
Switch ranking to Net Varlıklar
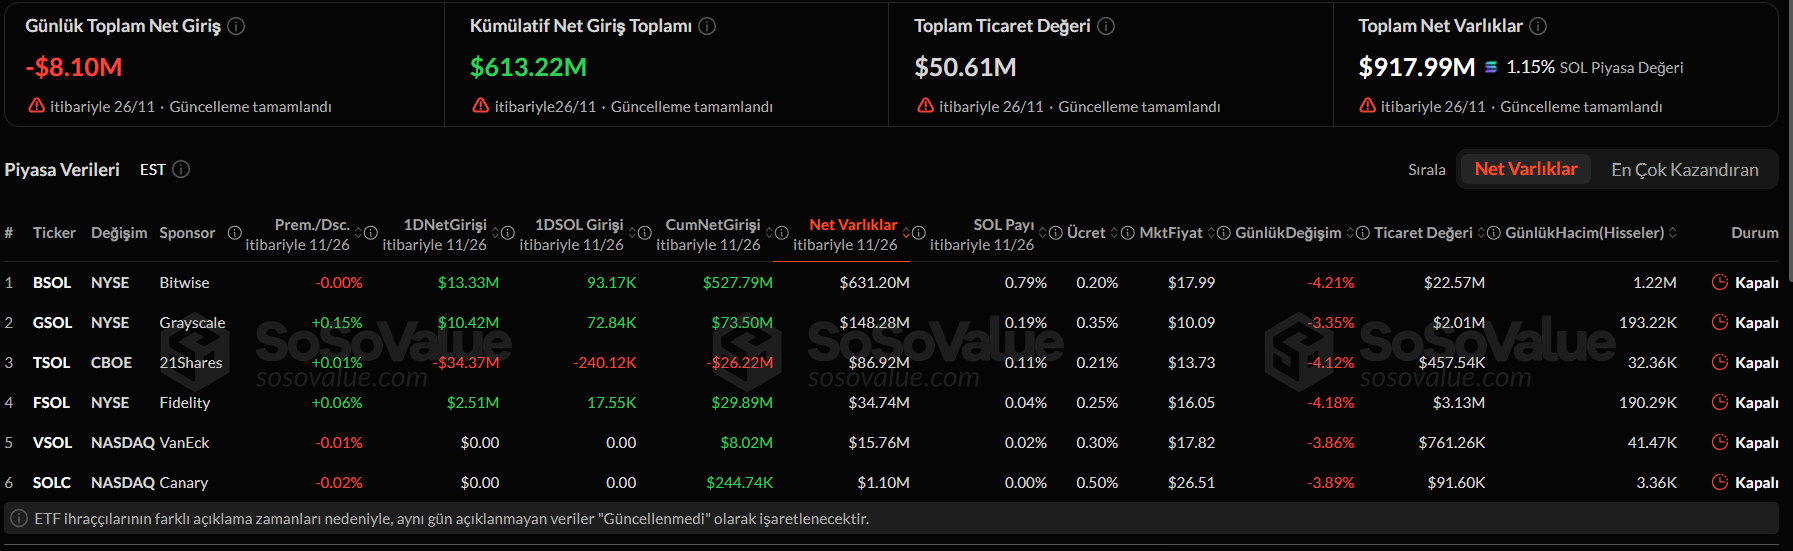pos(1525,169)
